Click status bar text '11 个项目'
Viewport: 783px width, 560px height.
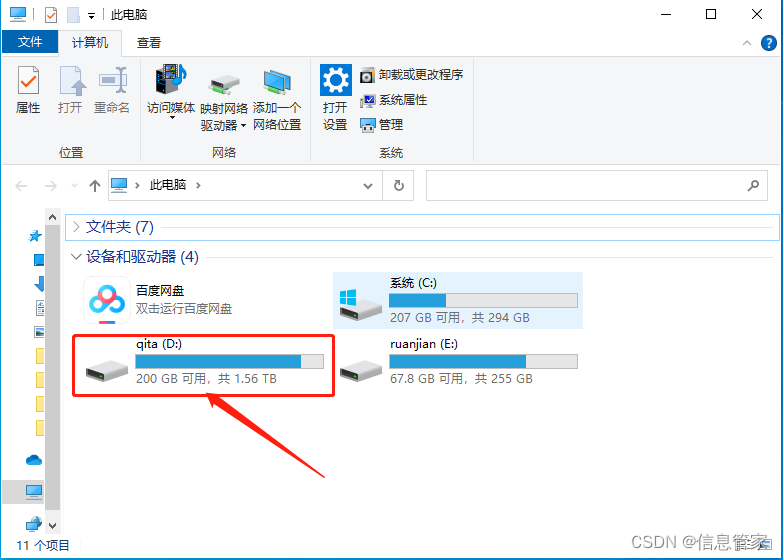click(42, 546)
